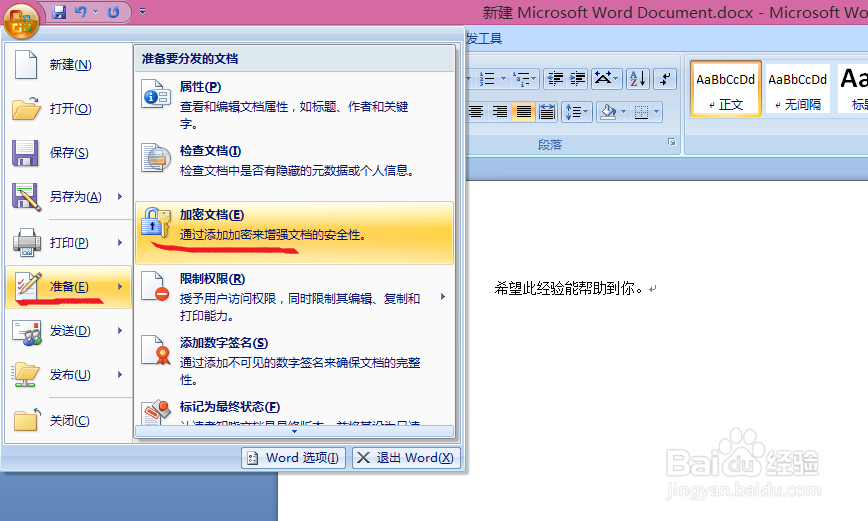Click the 属性 document properties icon
The image size is (868, 521).
(156, 95)
